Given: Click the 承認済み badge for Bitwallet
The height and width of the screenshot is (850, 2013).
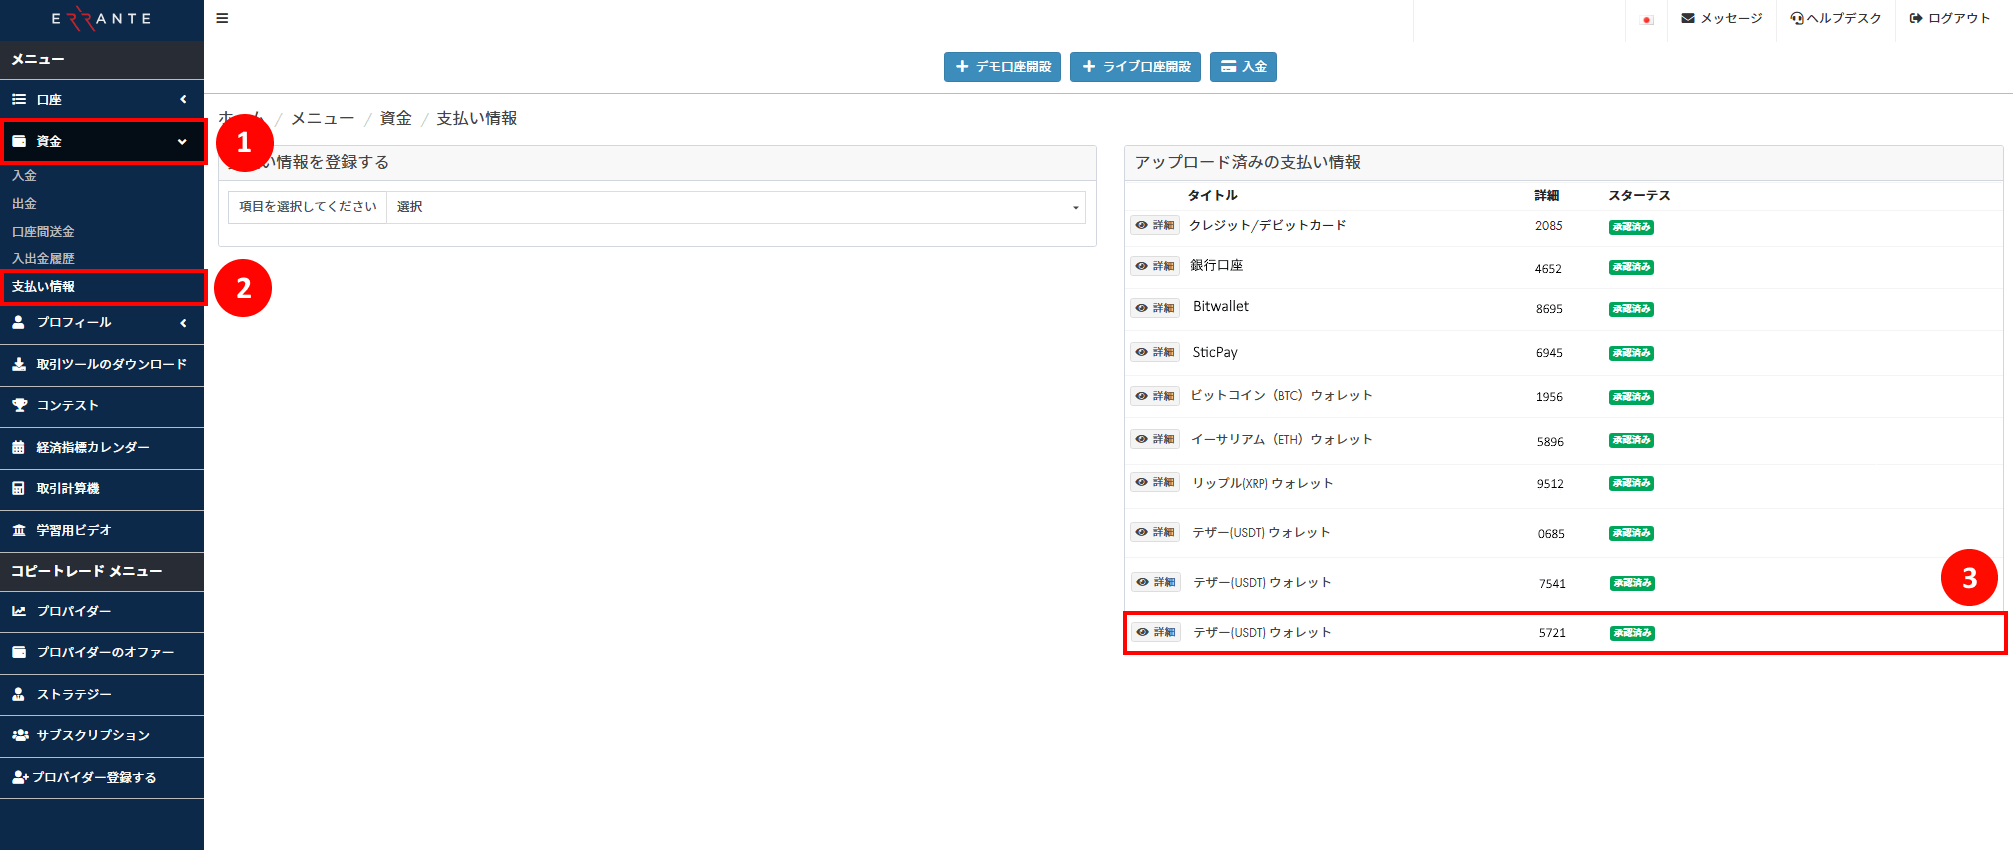Looking at the screenshot, I should 1631,309.
